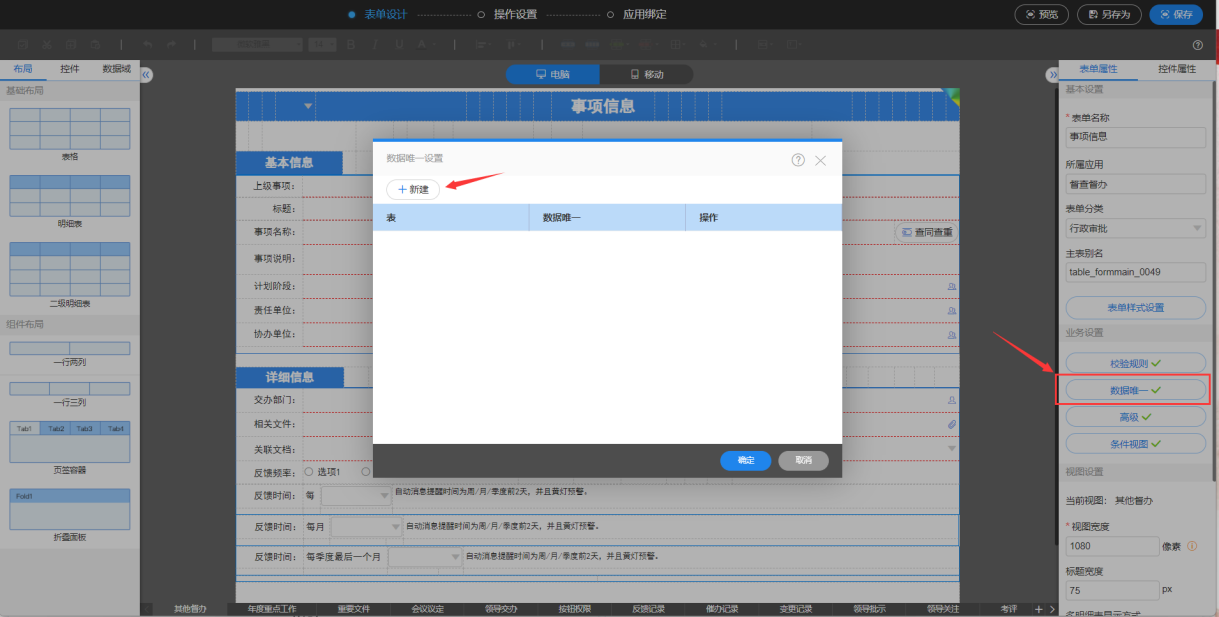1219x617 pixels.
Task: Switch to the 电脑 desktop view
Action: point(553,74)
